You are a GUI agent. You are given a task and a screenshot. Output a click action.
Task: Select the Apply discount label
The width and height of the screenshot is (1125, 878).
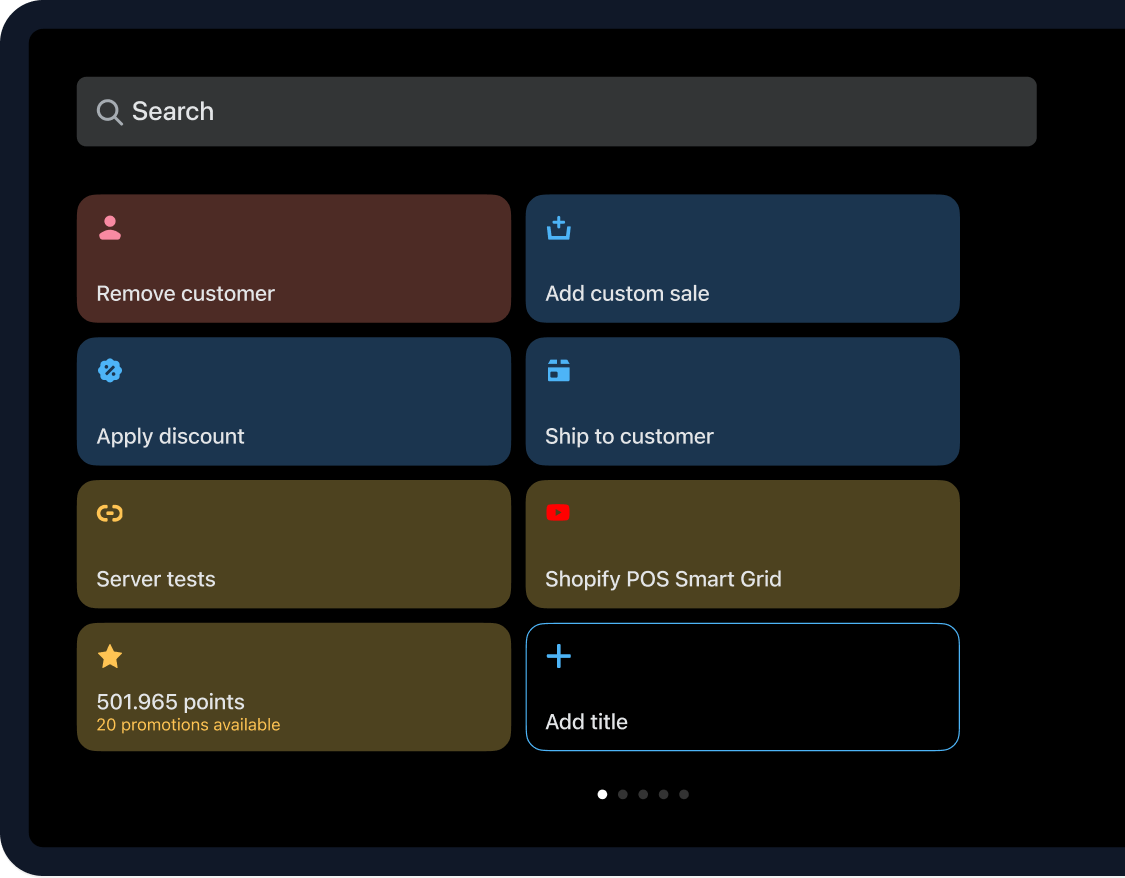[x=171, y=436]
